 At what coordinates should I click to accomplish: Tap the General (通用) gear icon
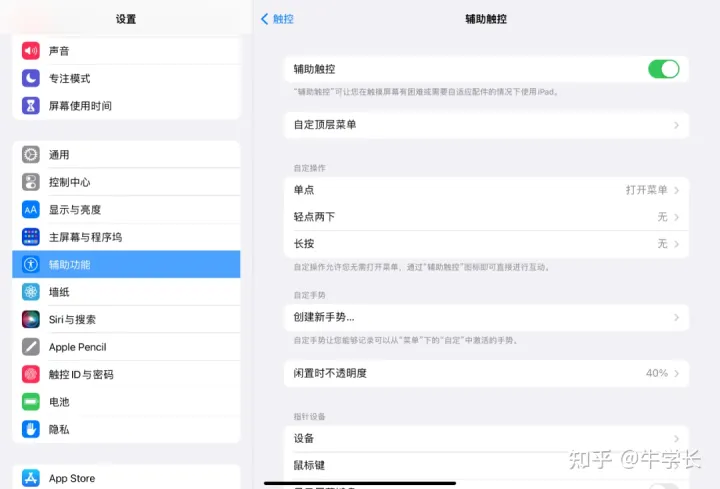point(31,155)
